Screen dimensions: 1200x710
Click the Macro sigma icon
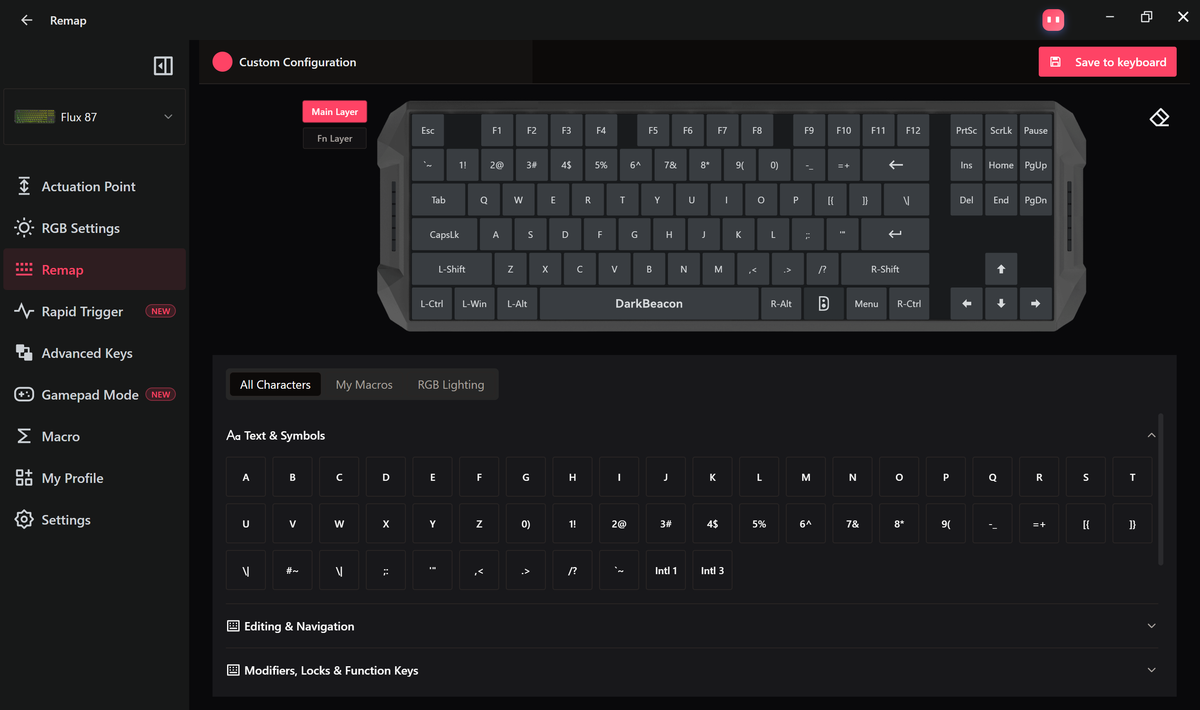[24, 436]
